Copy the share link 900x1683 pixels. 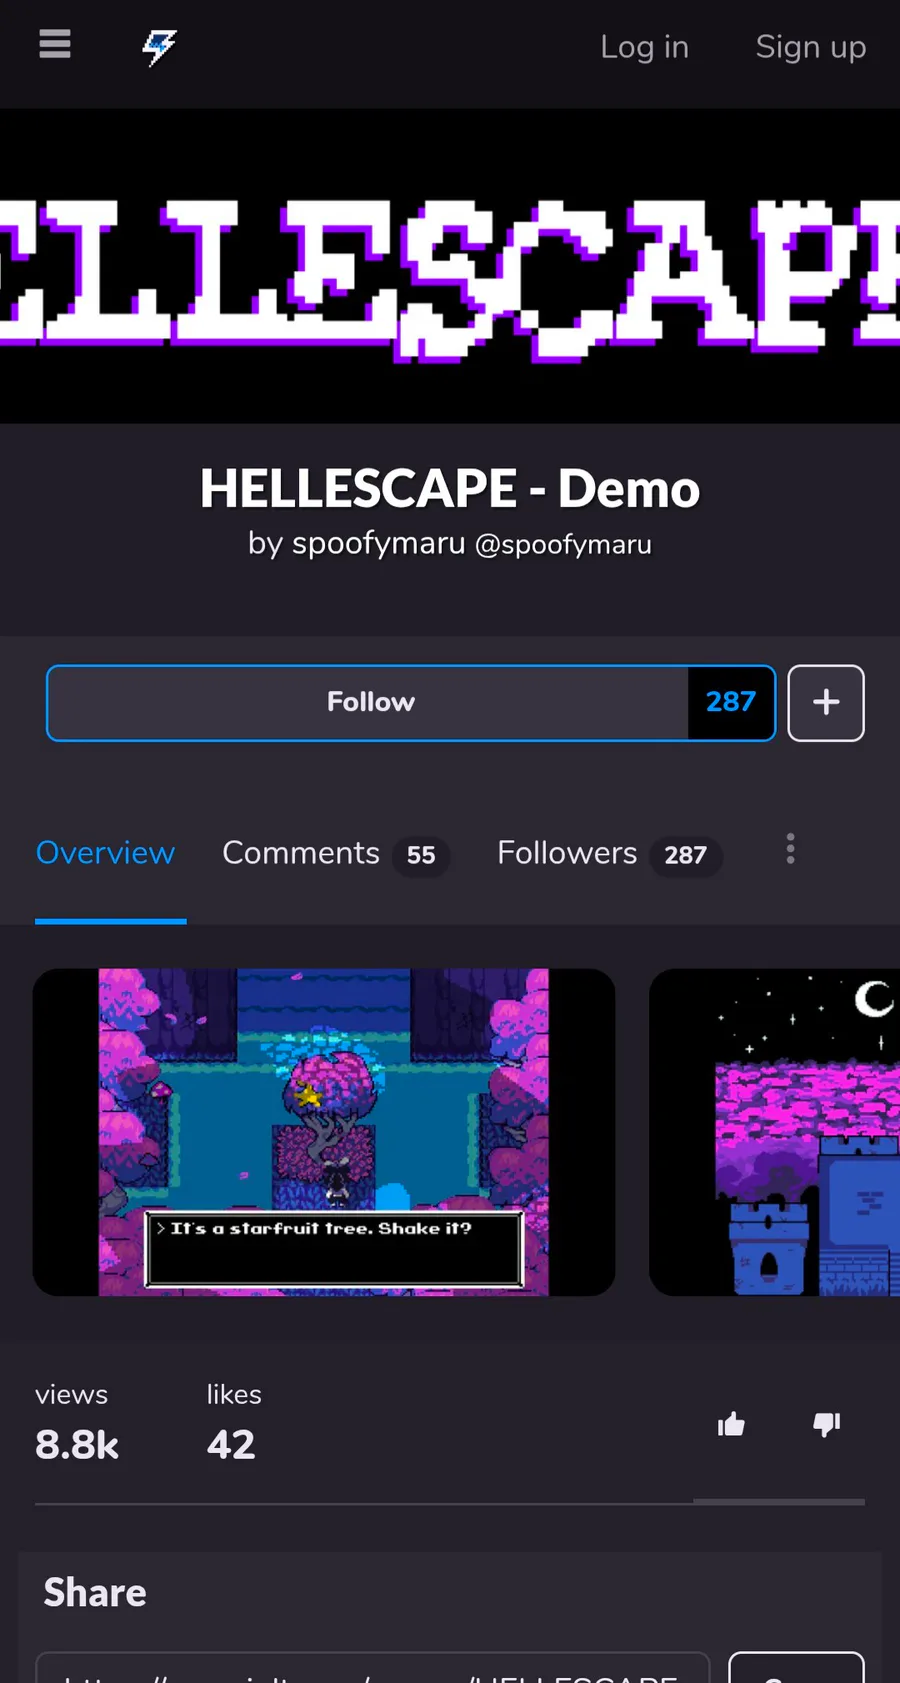coord(796,1668)
